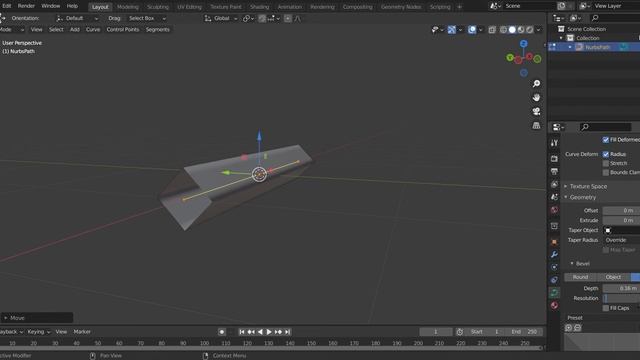
Task: Enable the Stretch checkbox
Action: tap(606, 163)
